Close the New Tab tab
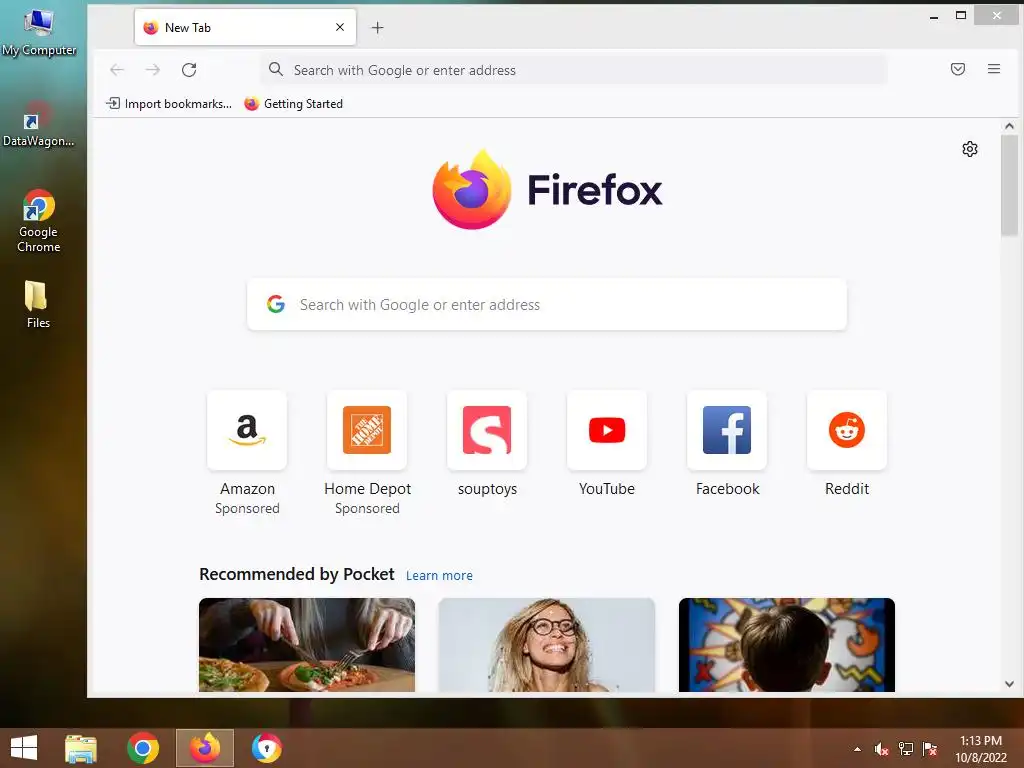Screen dimensions: 1024x768 [x=340, y=27]
